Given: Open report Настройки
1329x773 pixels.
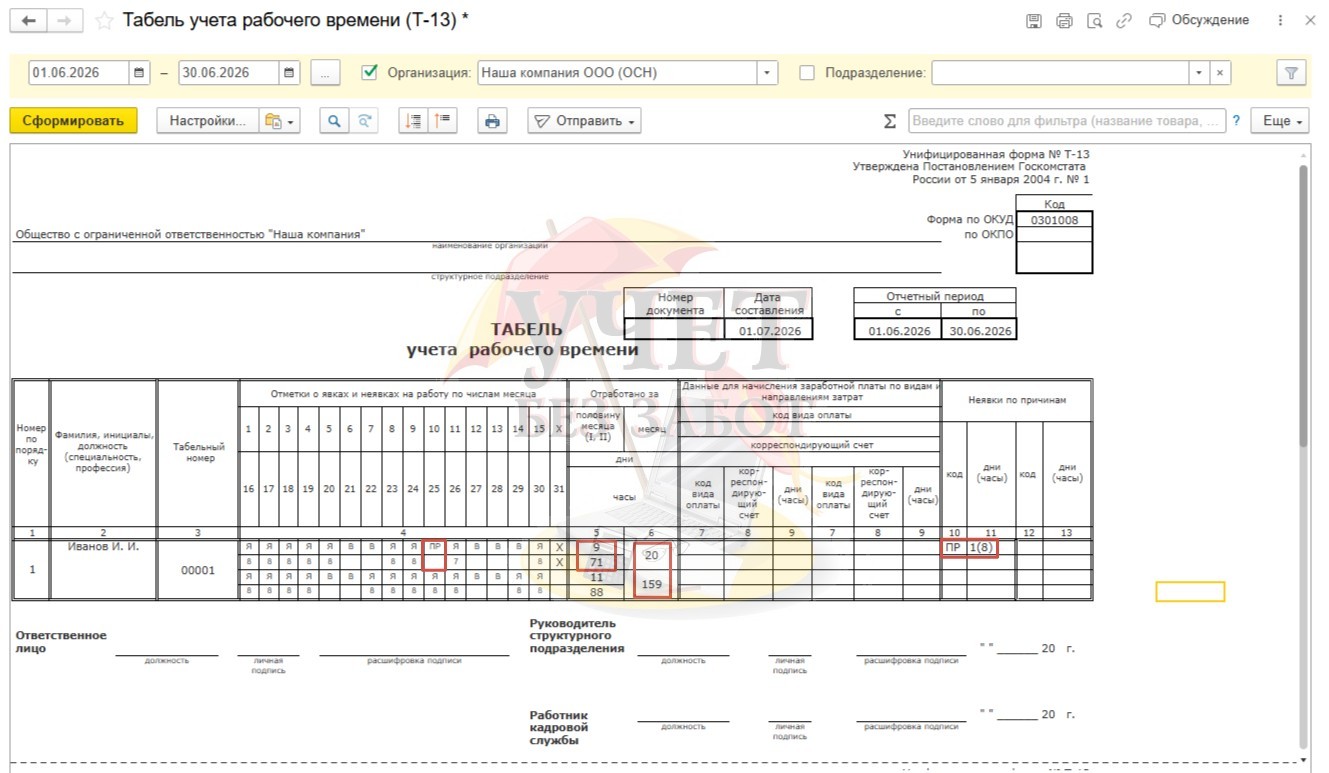Looking at the screenshot, I should tap(207, 121).
